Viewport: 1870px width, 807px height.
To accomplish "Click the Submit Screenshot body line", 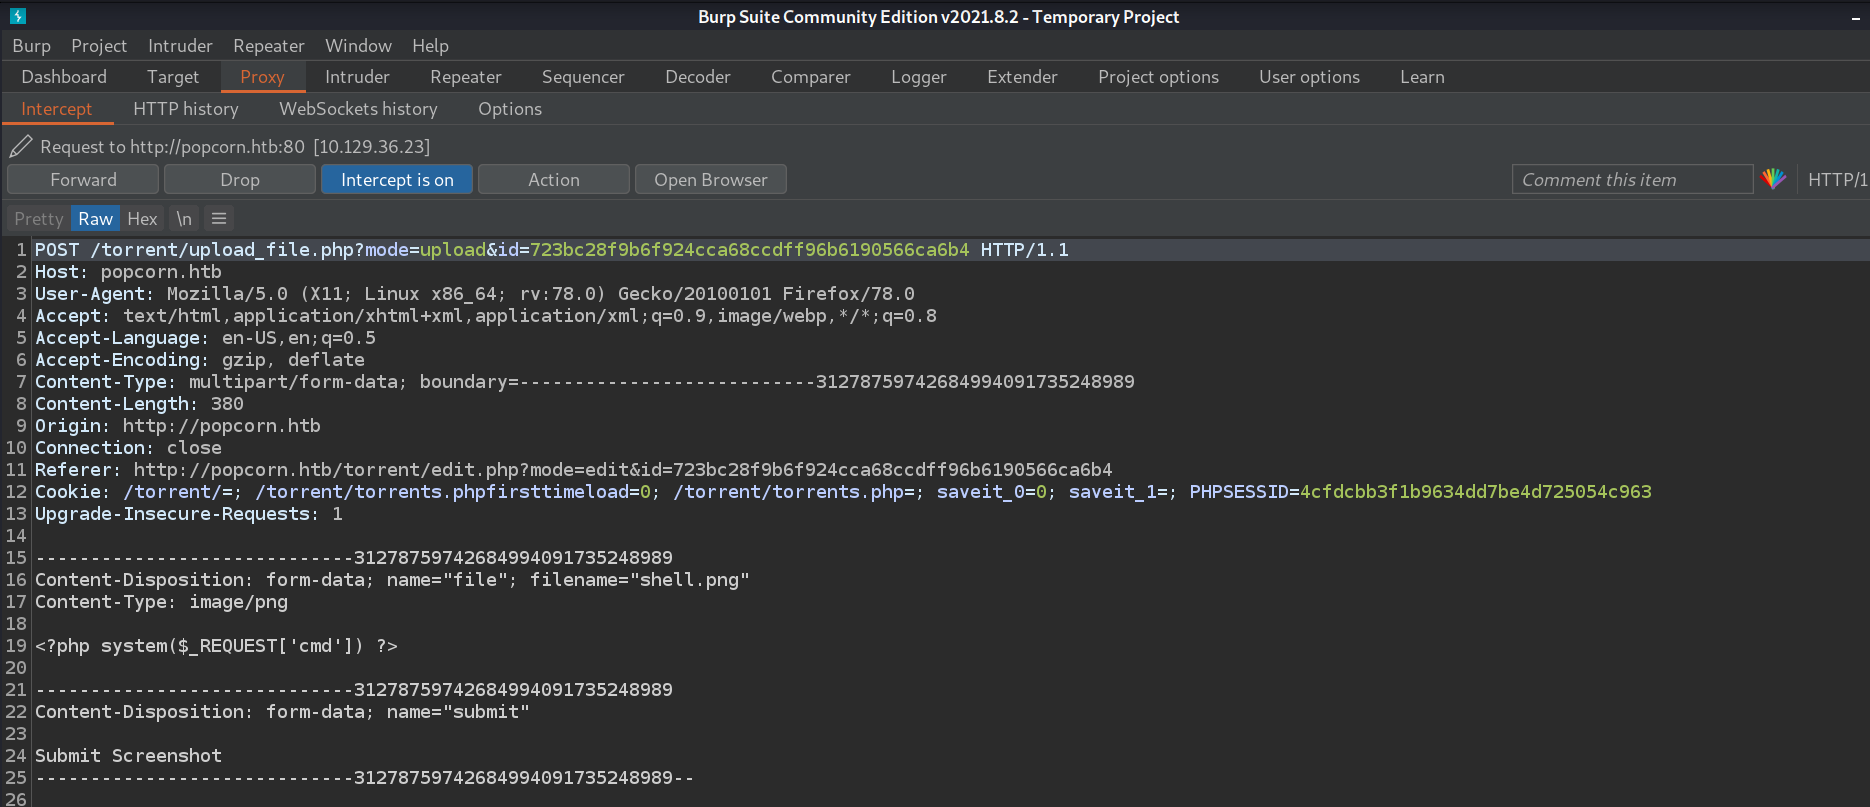I will click(128, 756).
